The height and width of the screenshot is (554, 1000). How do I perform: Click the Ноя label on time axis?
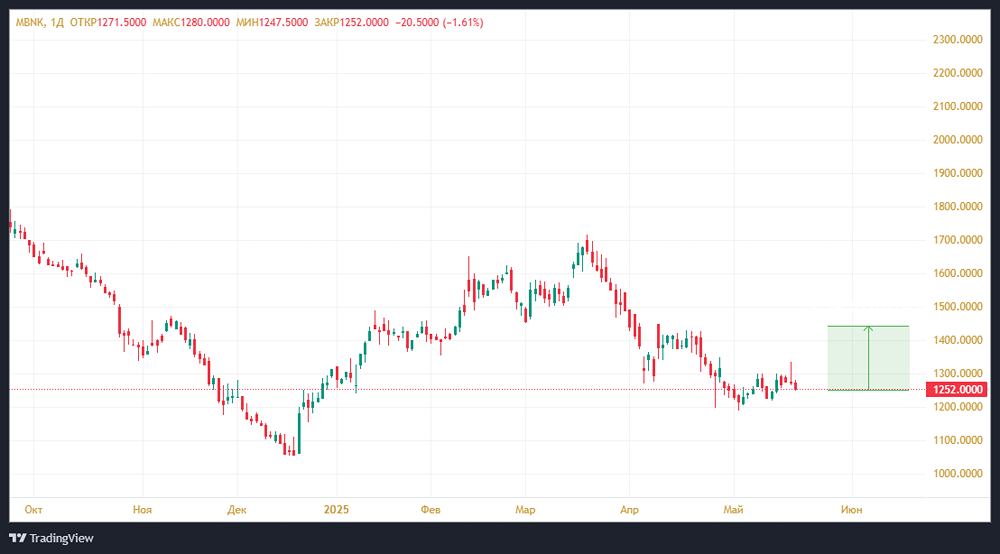[142, 509]
